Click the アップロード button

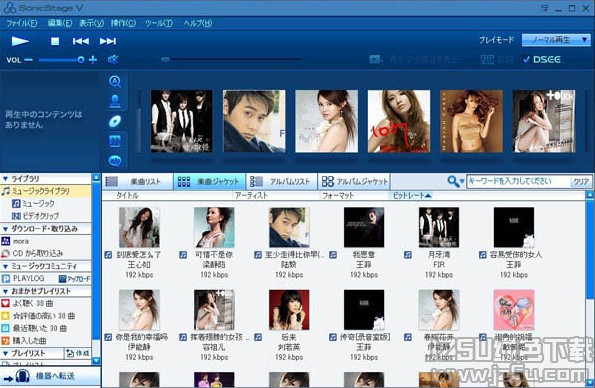coord(74,279)
